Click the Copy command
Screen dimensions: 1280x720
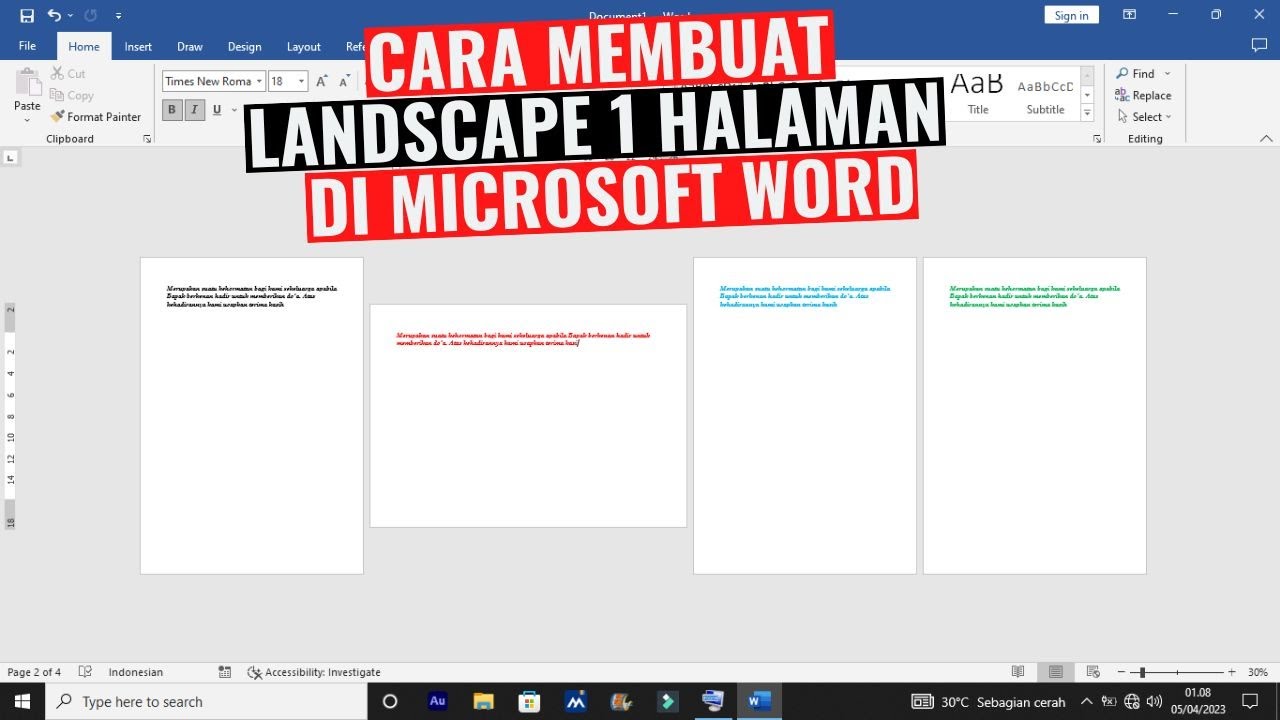pyautogui.click(x=72, y=95)
